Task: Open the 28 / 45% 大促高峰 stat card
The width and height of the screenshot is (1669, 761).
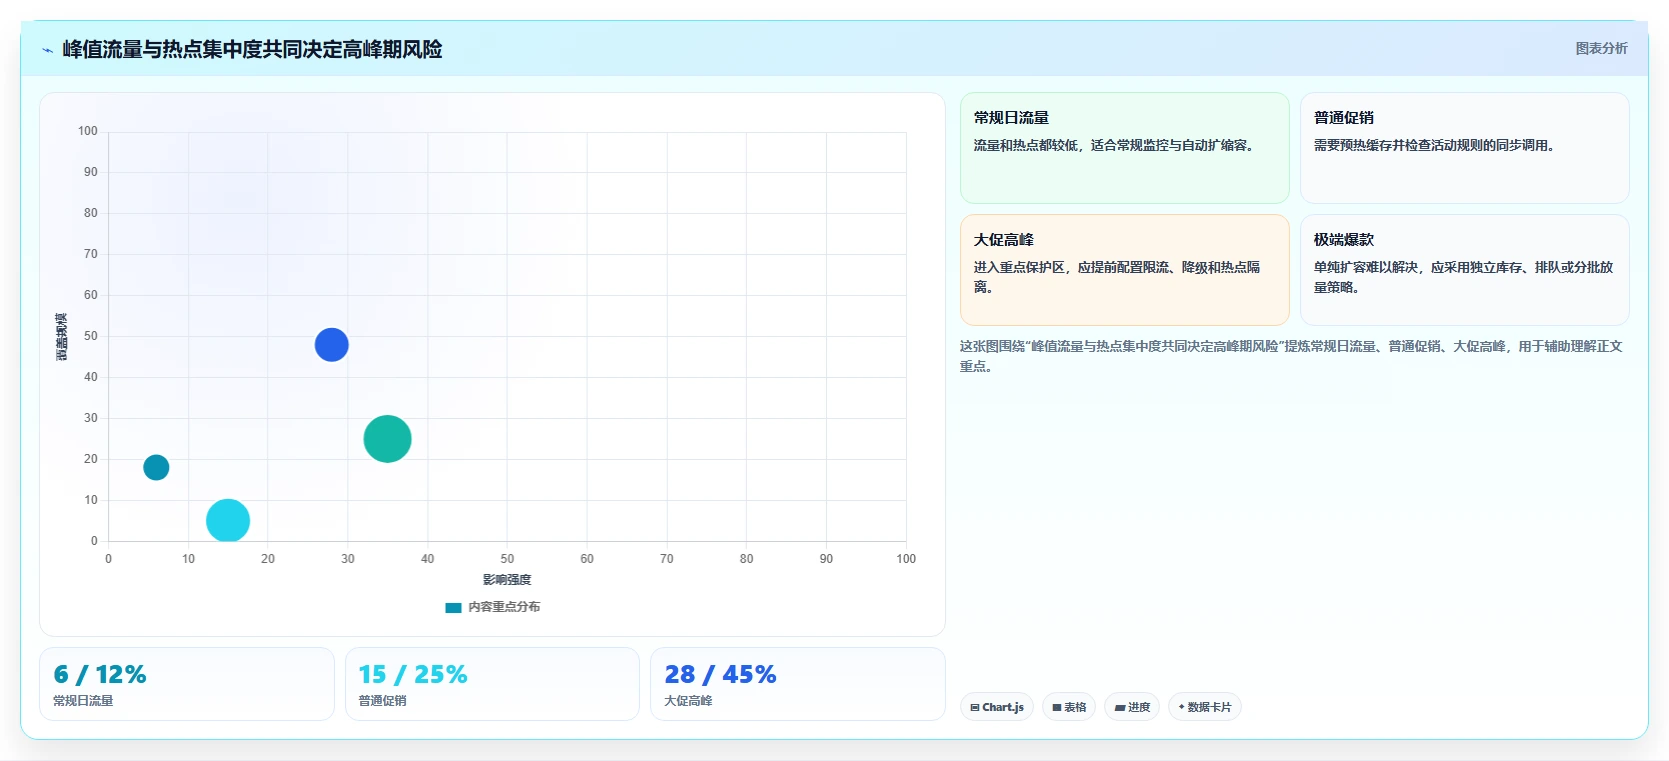Action: point(797,684)
